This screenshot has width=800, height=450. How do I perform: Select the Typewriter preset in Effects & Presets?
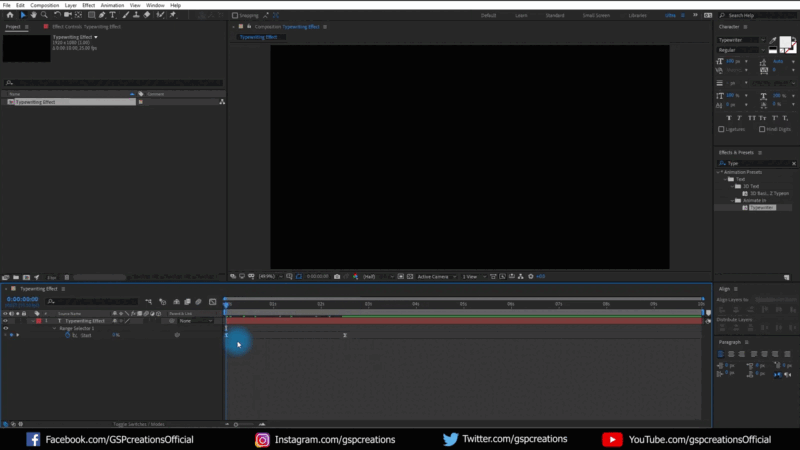[x=762, y=208]
